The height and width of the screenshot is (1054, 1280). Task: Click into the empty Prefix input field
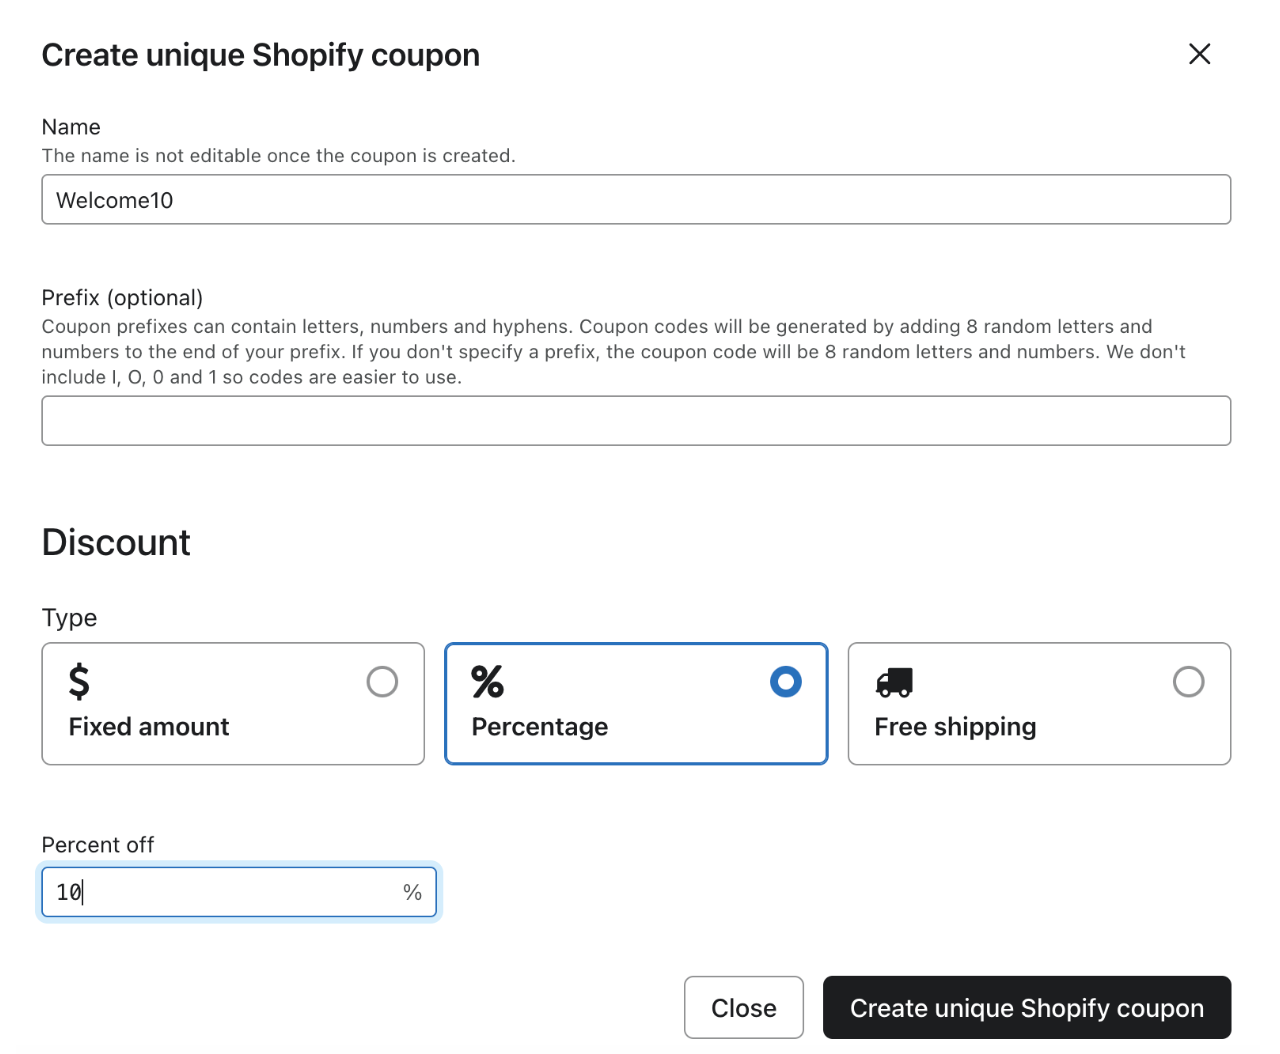point(636,421)
